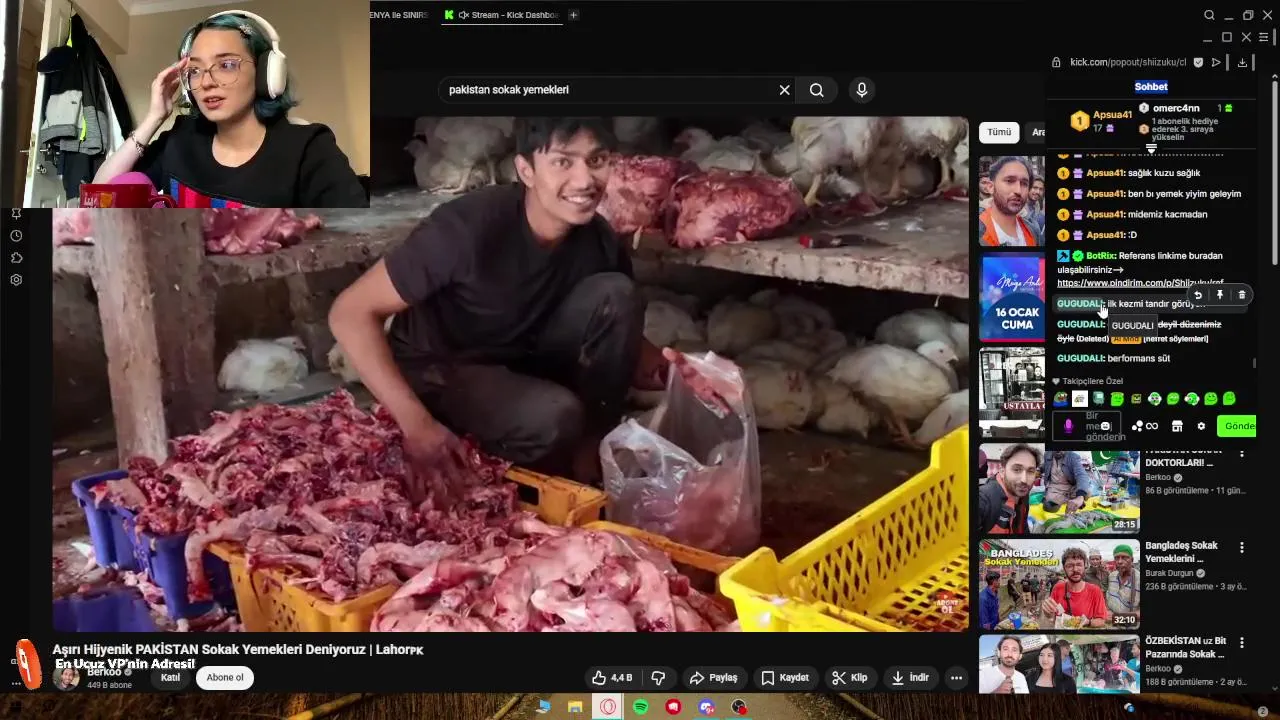The image size is (1280, 720).
Task: Start voice search with microphone icon
Action: [862, 90]
